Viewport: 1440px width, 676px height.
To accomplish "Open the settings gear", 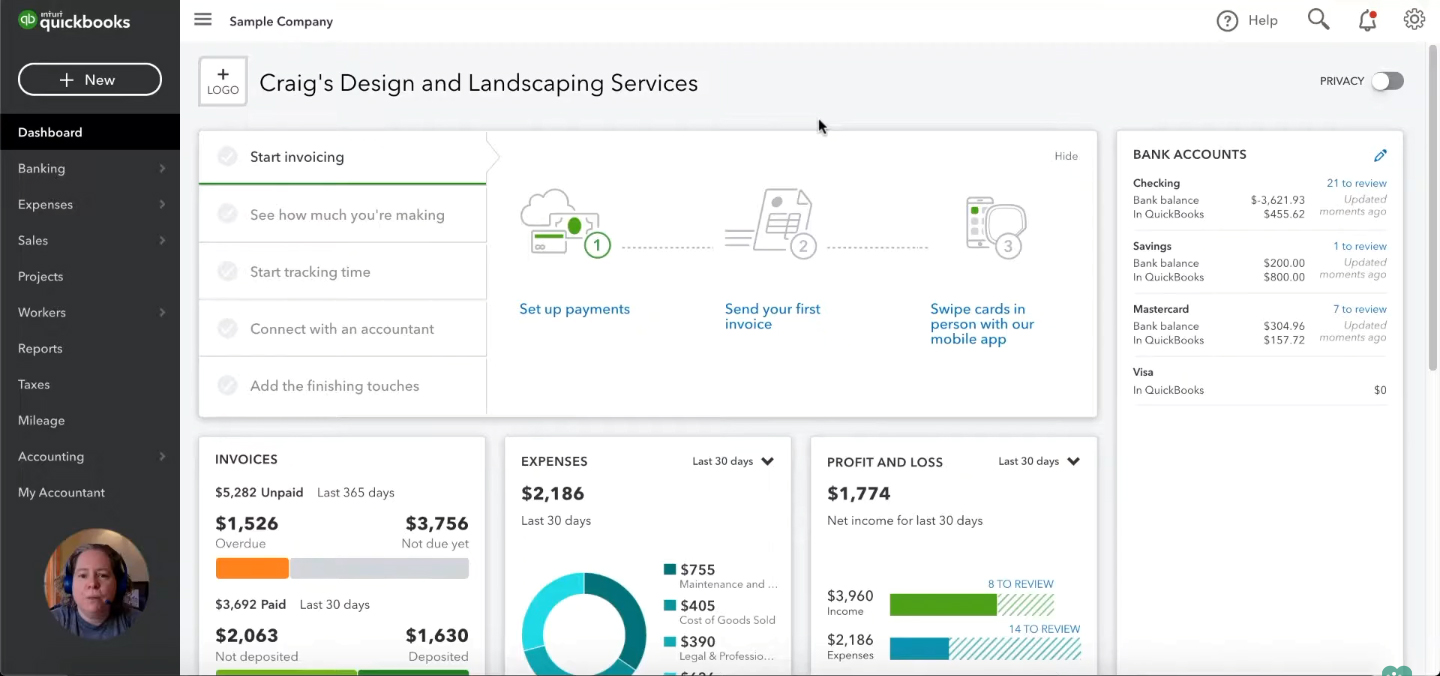I will point(1414,20).
